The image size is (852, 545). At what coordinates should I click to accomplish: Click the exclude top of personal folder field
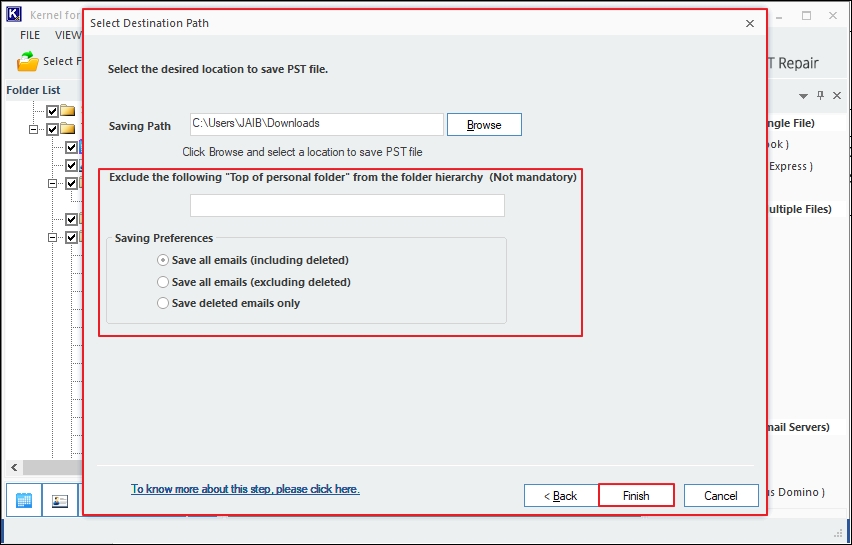point(347,205)
